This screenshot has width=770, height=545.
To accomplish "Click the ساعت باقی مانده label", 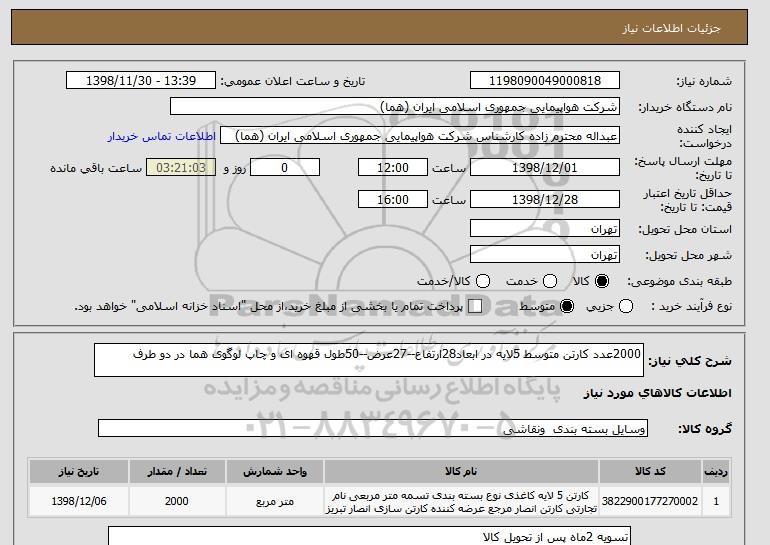I will pyautogui.click(x=96, y=168).
